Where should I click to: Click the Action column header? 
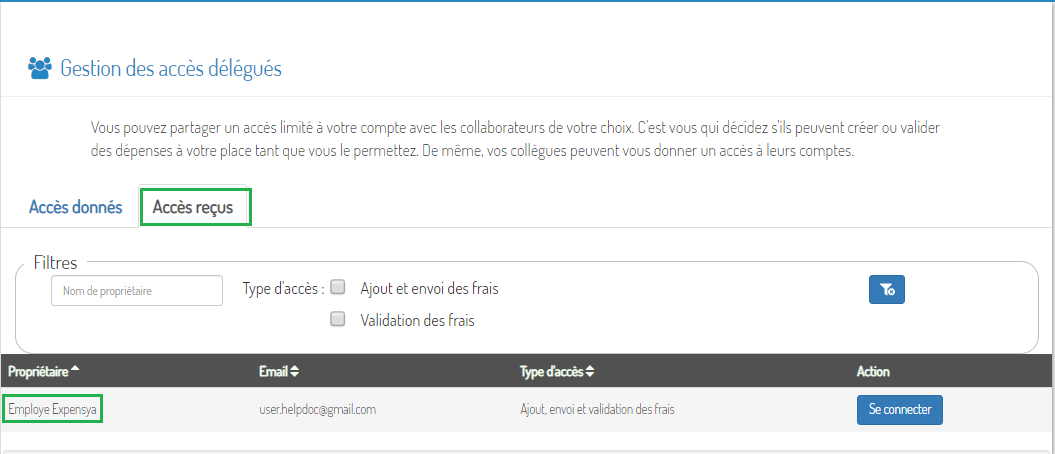point(873,371)
